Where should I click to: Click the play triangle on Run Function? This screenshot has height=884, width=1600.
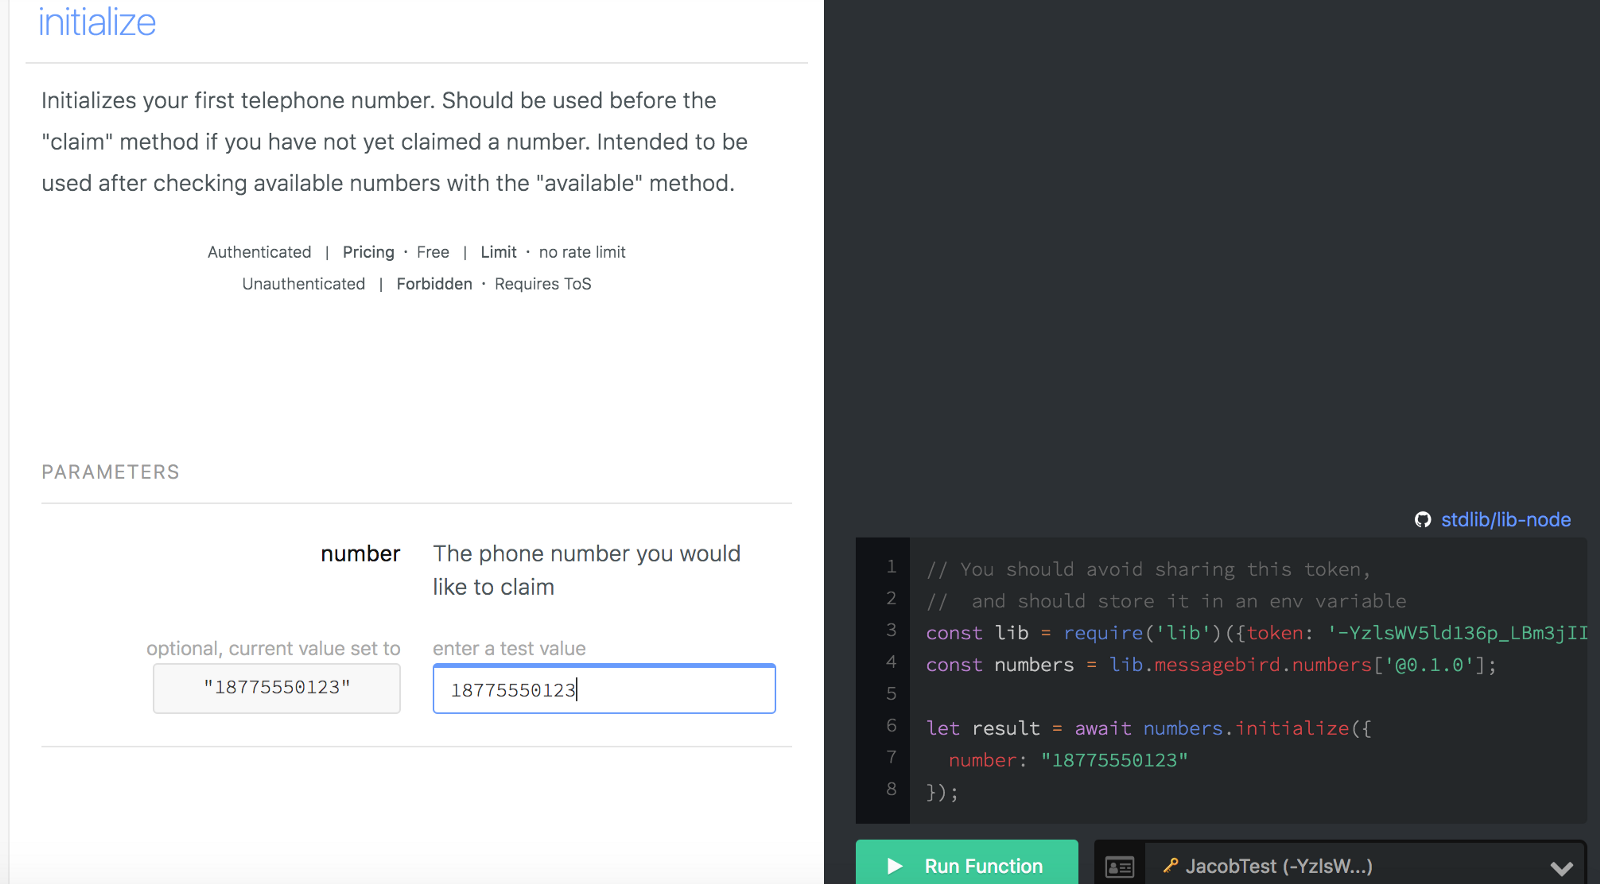[x=894, y=866]
